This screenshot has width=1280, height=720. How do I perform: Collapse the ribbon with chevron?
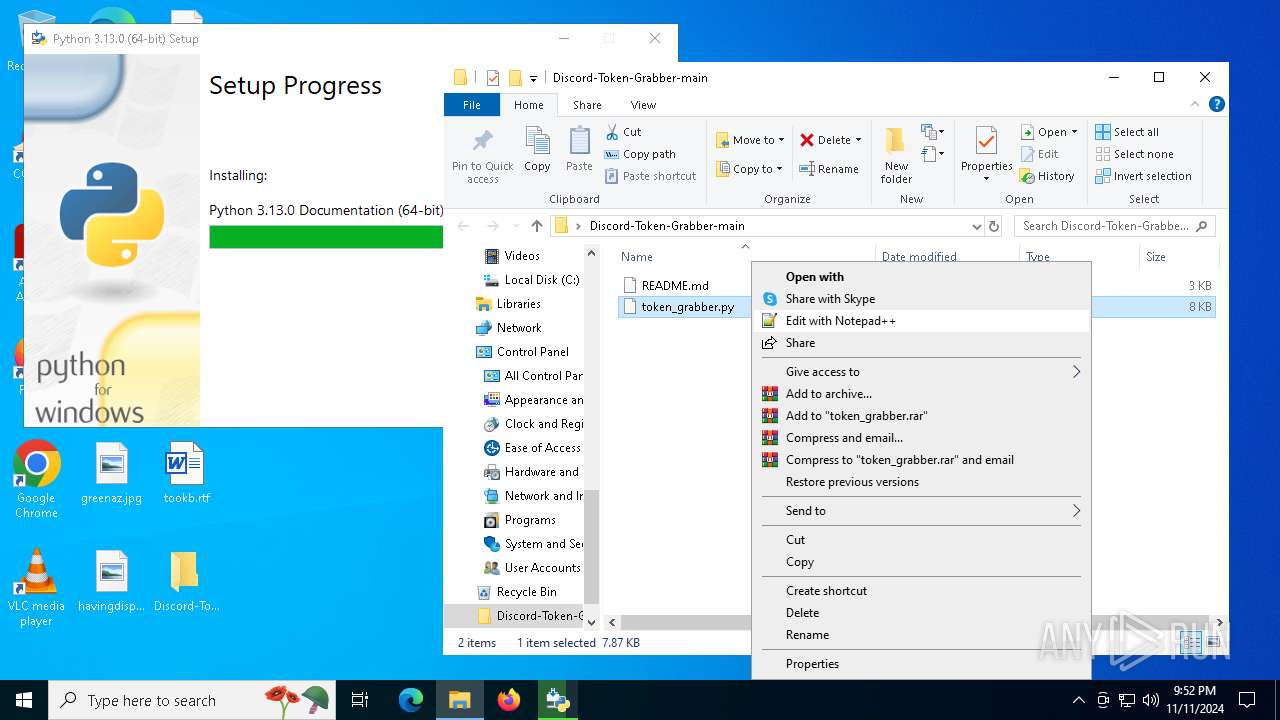pos(1195,104)
